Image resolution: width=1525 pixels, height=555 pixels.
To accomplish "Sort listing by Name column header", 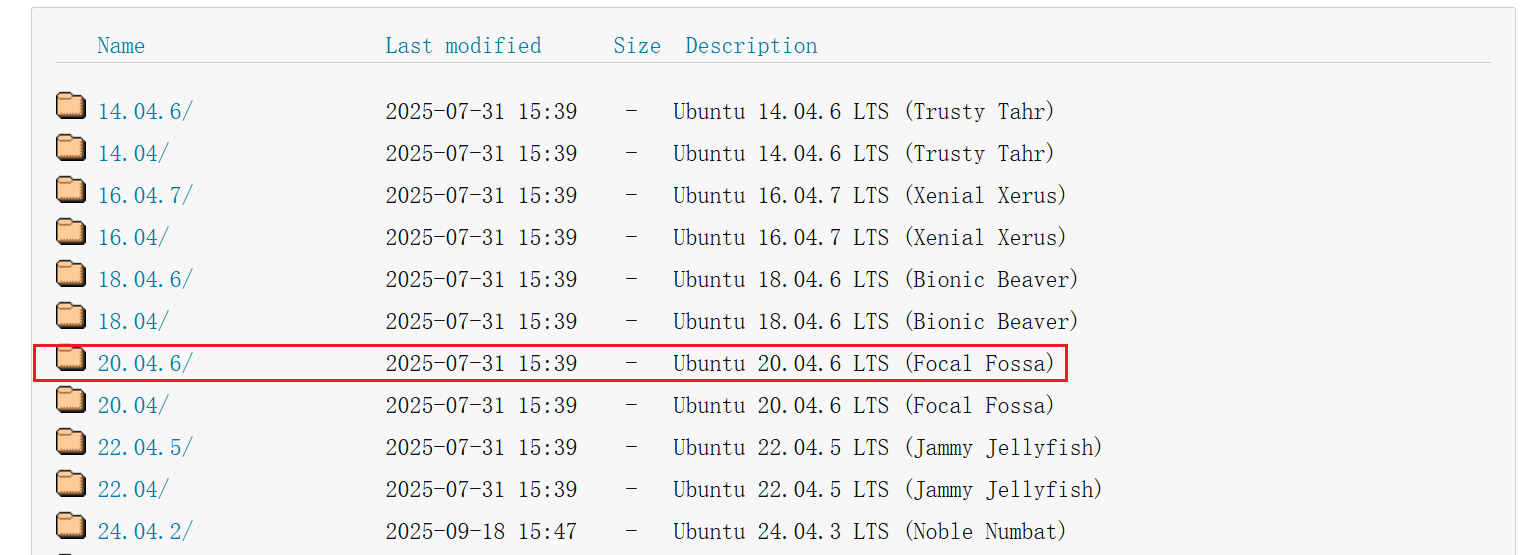I will 121,46.
